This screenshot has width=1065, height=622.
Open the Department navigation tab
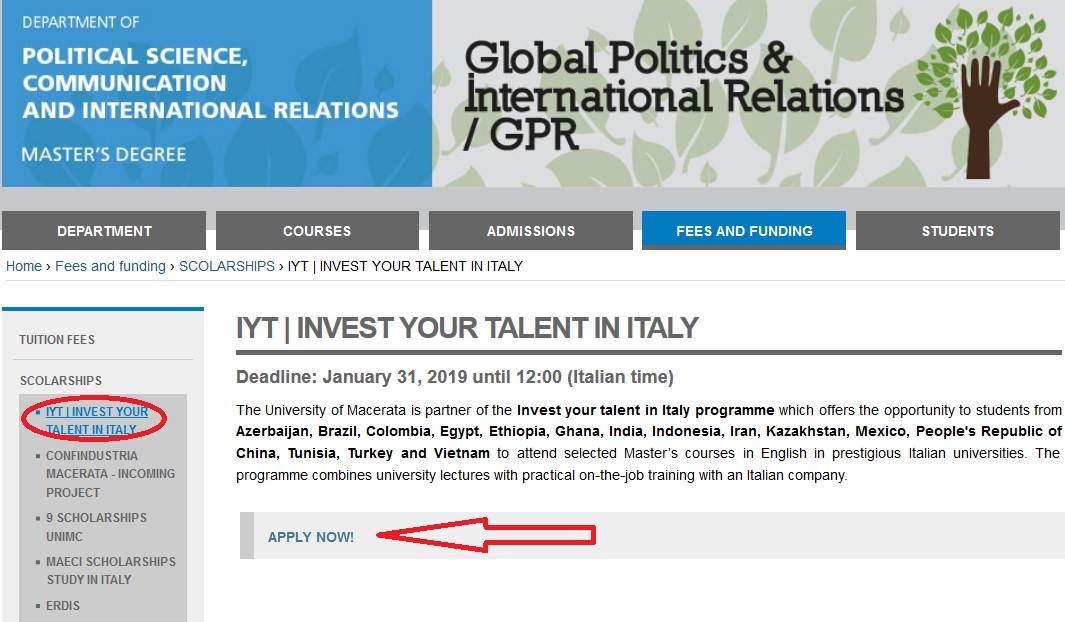pos(104,231)
